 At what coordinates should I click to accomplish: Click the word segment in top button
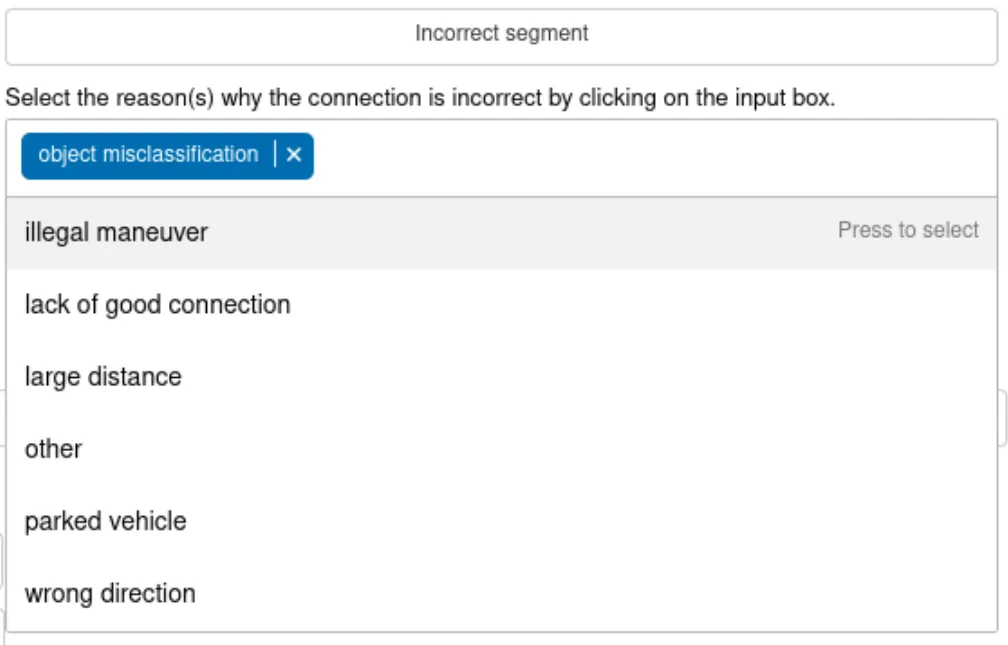tap(547, 34)
